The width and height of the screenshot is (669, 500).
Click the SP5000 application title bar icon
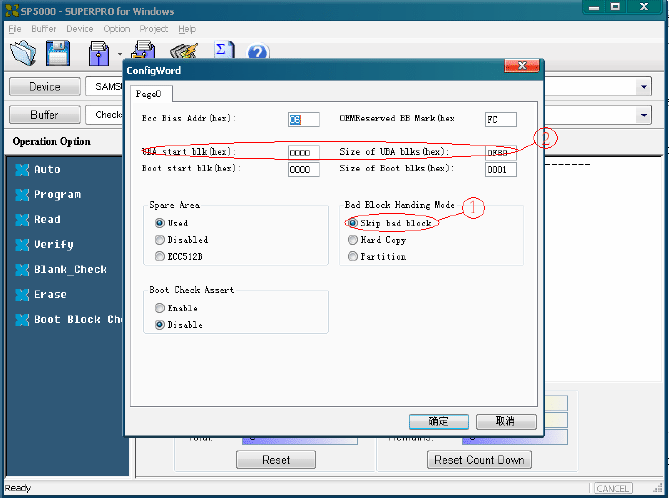click(12, 11)
